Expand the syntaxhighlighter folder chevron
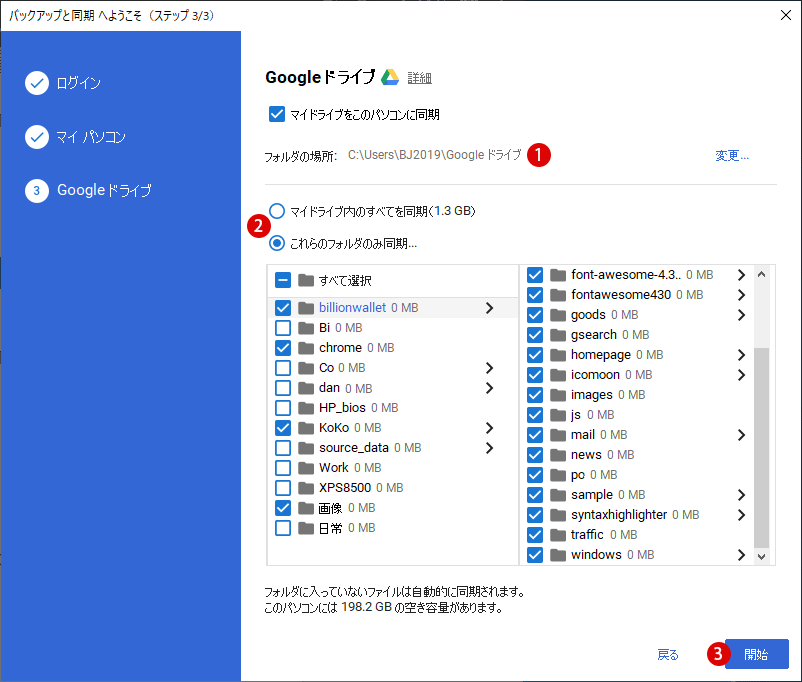Viewport: 802px width, 682px height. [742, 515]
